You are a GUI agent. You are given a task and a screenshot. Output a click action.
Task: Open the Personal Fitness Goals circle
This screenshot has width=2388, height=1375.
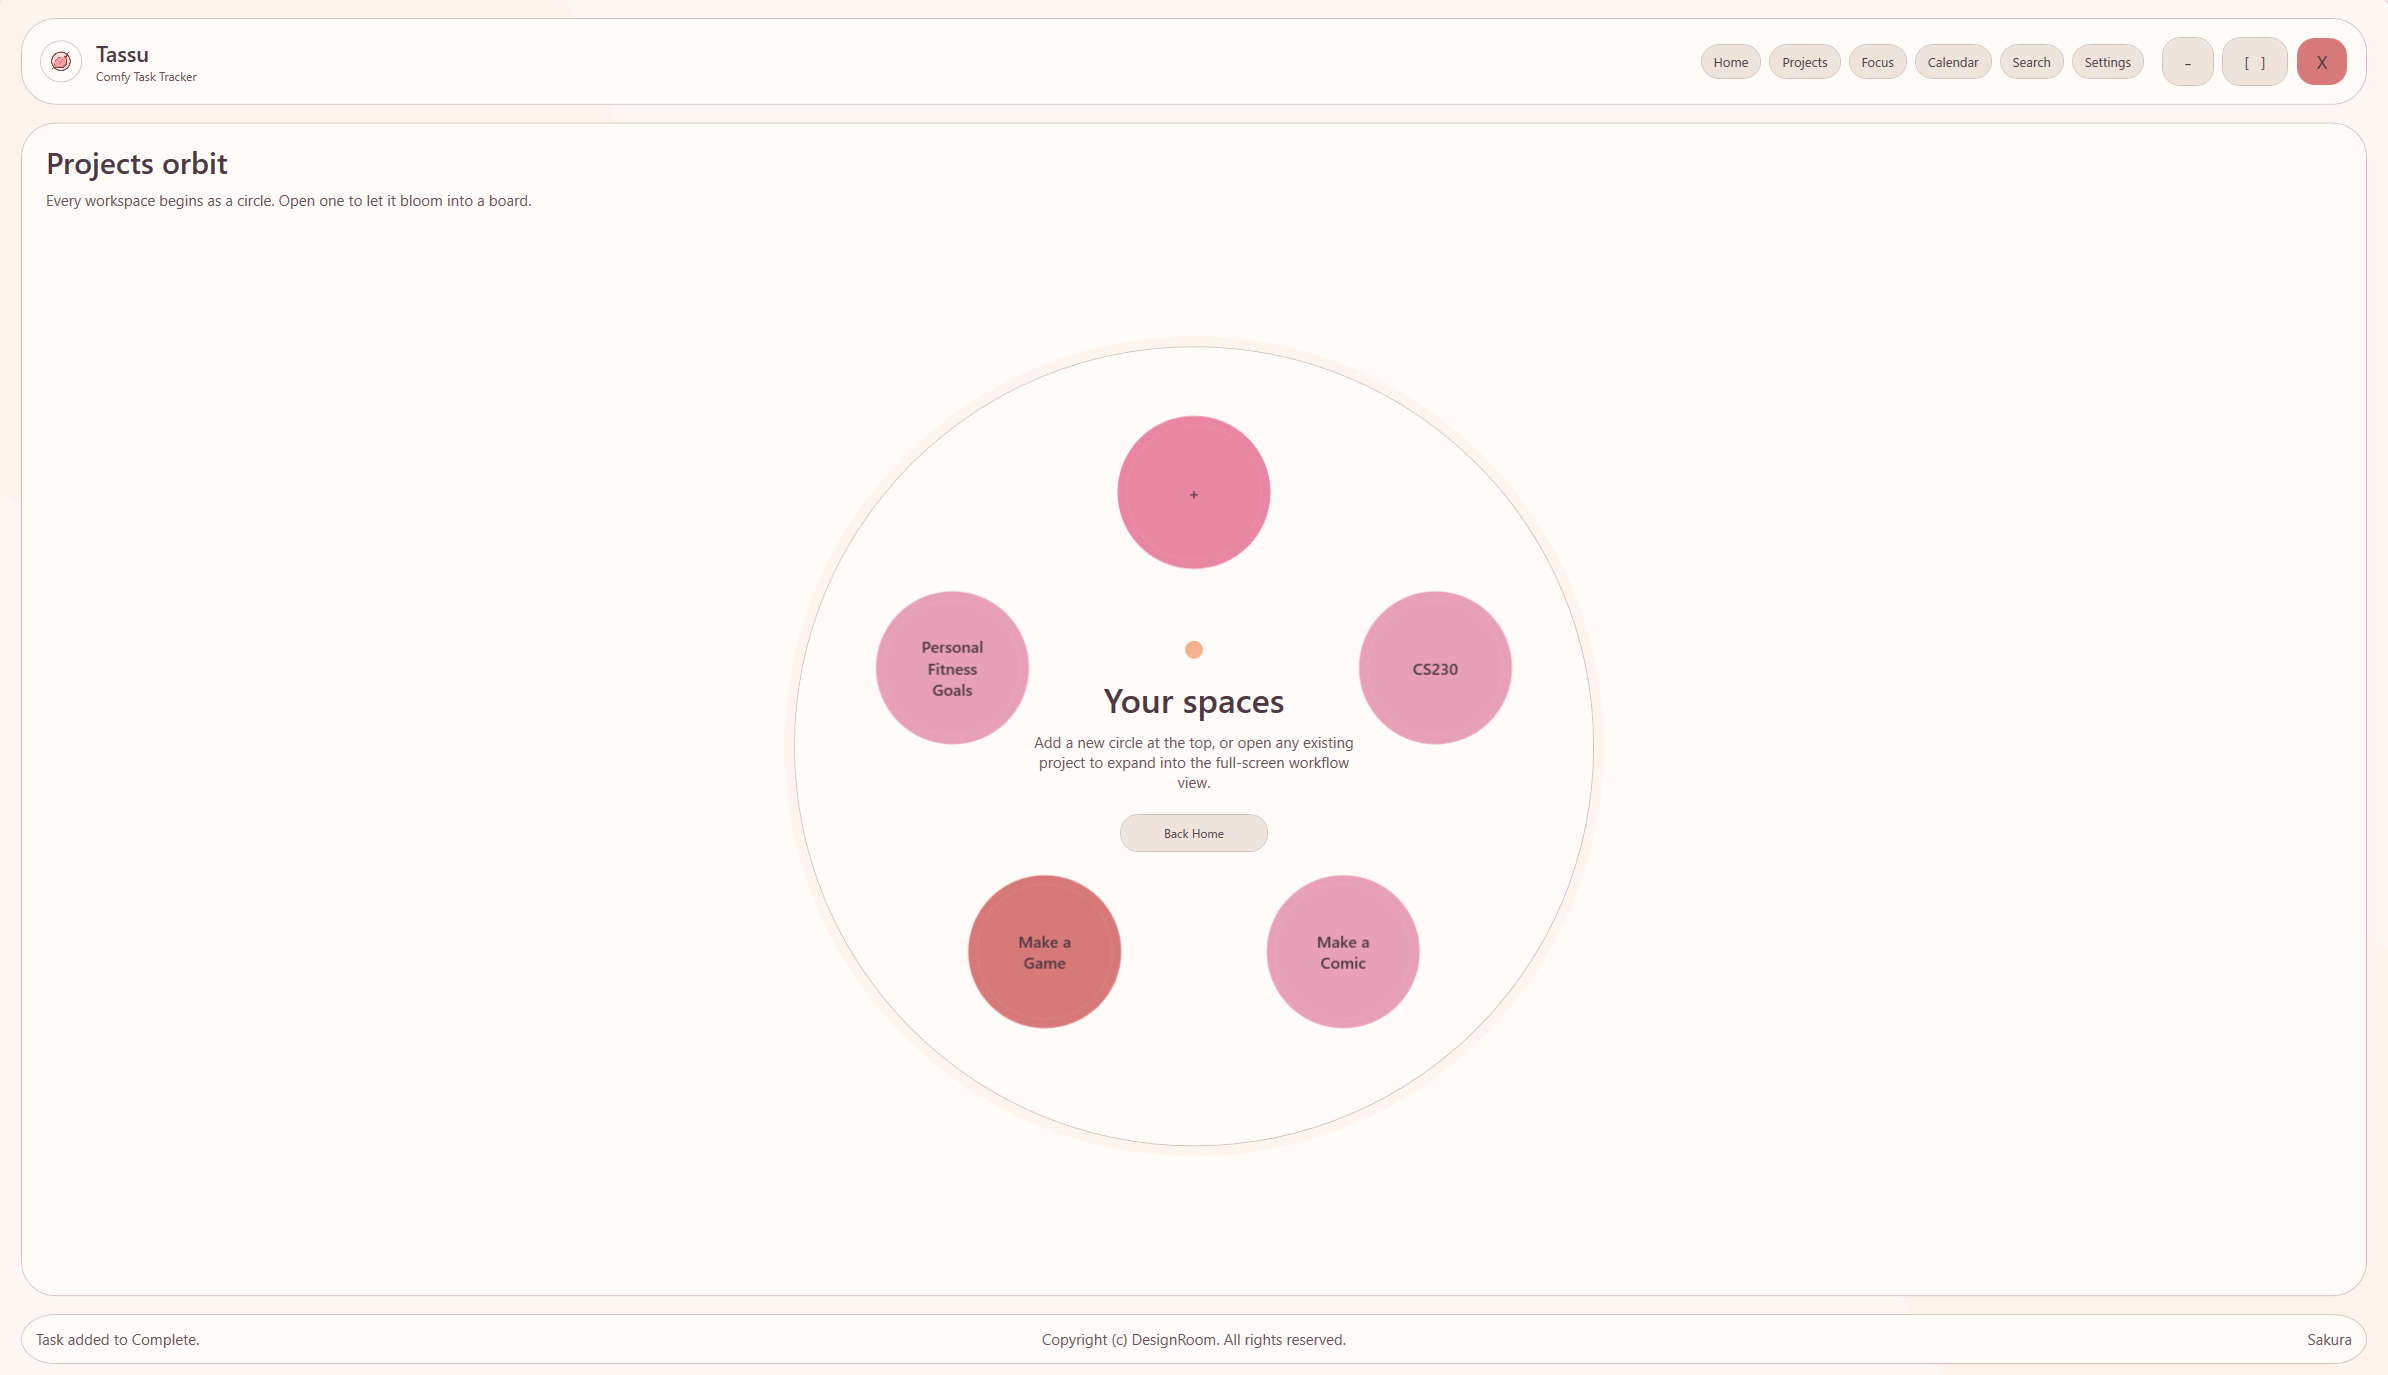coord(952,668)
